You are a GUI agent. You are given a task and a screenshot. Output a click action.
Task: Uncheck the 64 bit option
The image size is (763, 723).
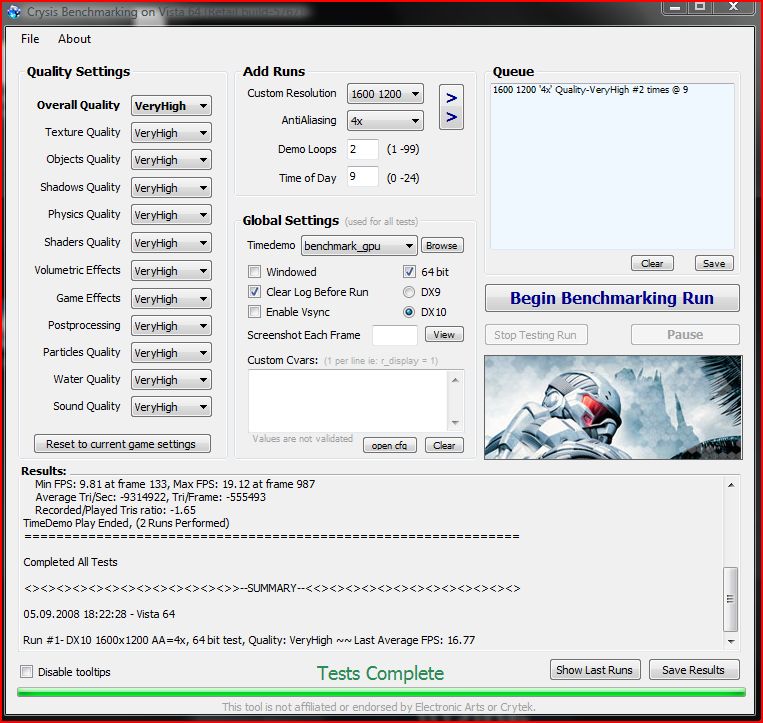[x=409, y=271]
